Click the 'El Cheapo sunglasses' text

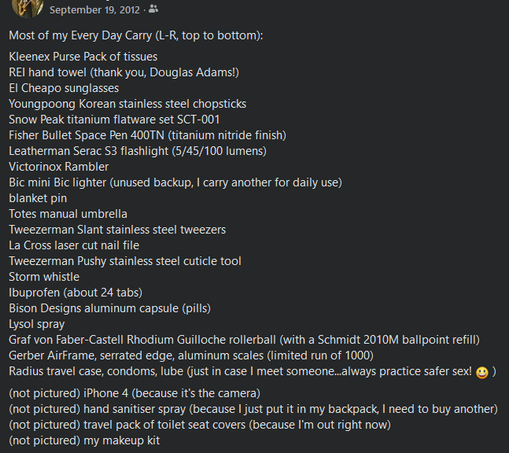(64, 88)
